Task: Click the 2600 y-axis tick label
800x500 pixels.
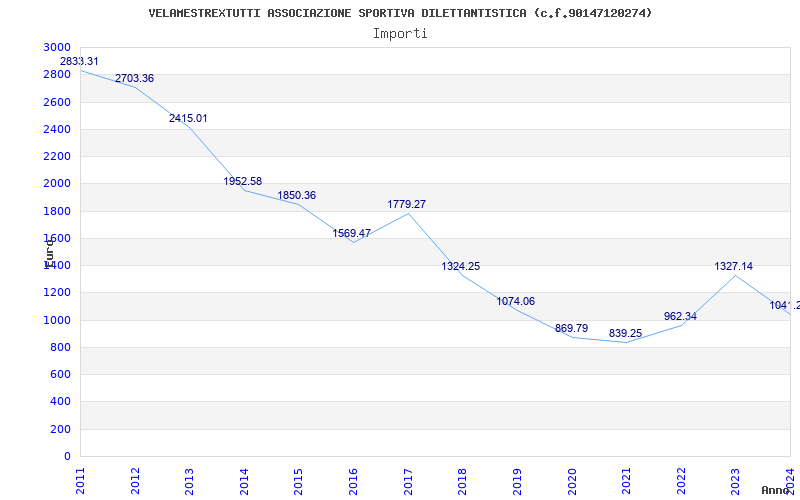Action: tap(57, 102)
